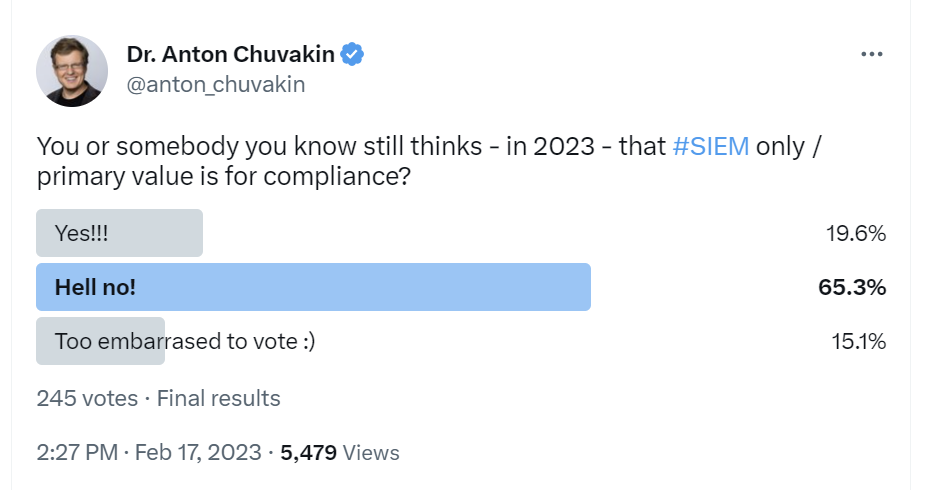Click the 19.6% poll percentage

856,234
